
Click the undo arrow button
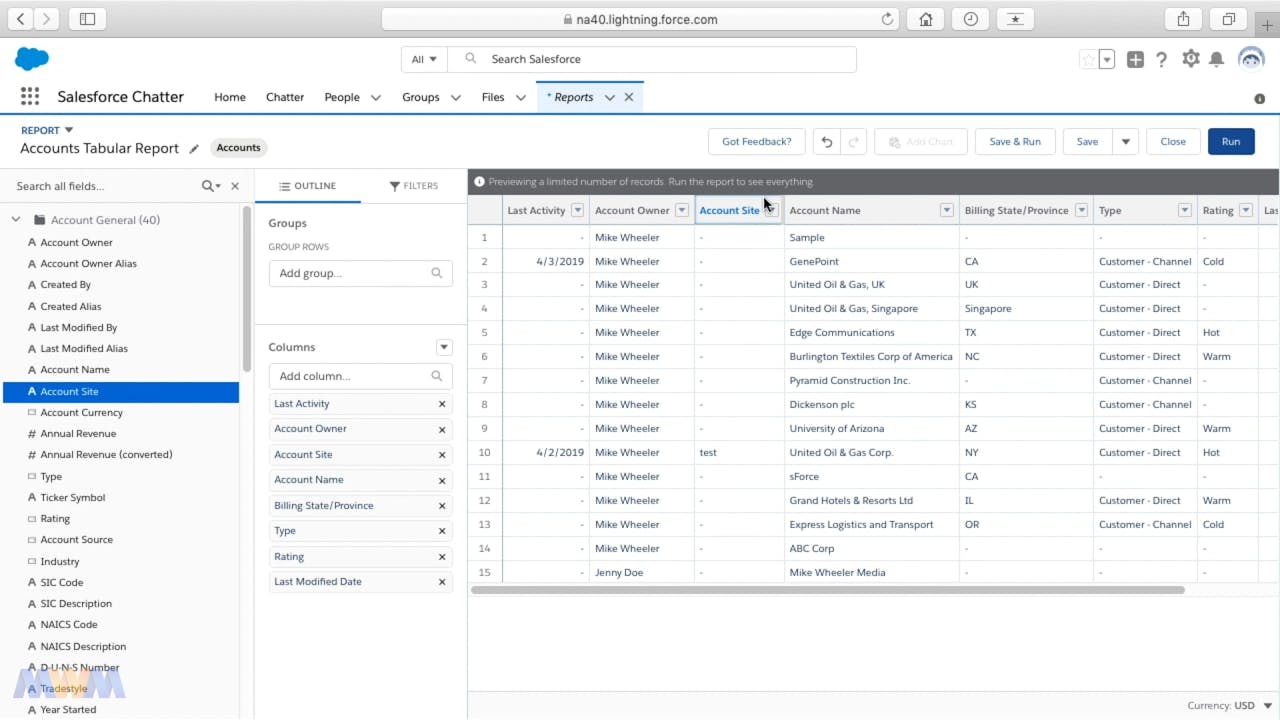point(826,142)
